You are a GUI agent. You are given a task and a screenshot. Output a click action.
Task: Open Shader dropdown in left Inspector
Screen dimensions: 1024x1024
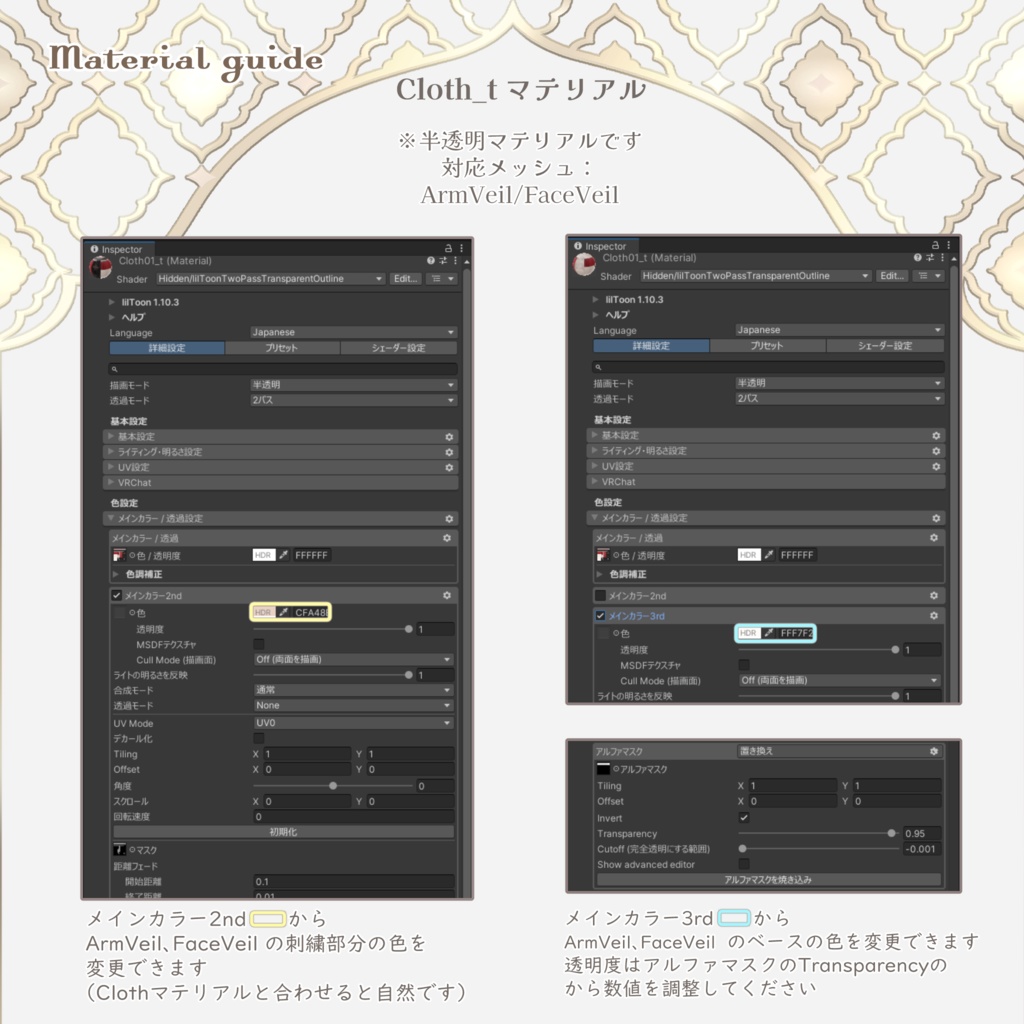coord(270,279)
